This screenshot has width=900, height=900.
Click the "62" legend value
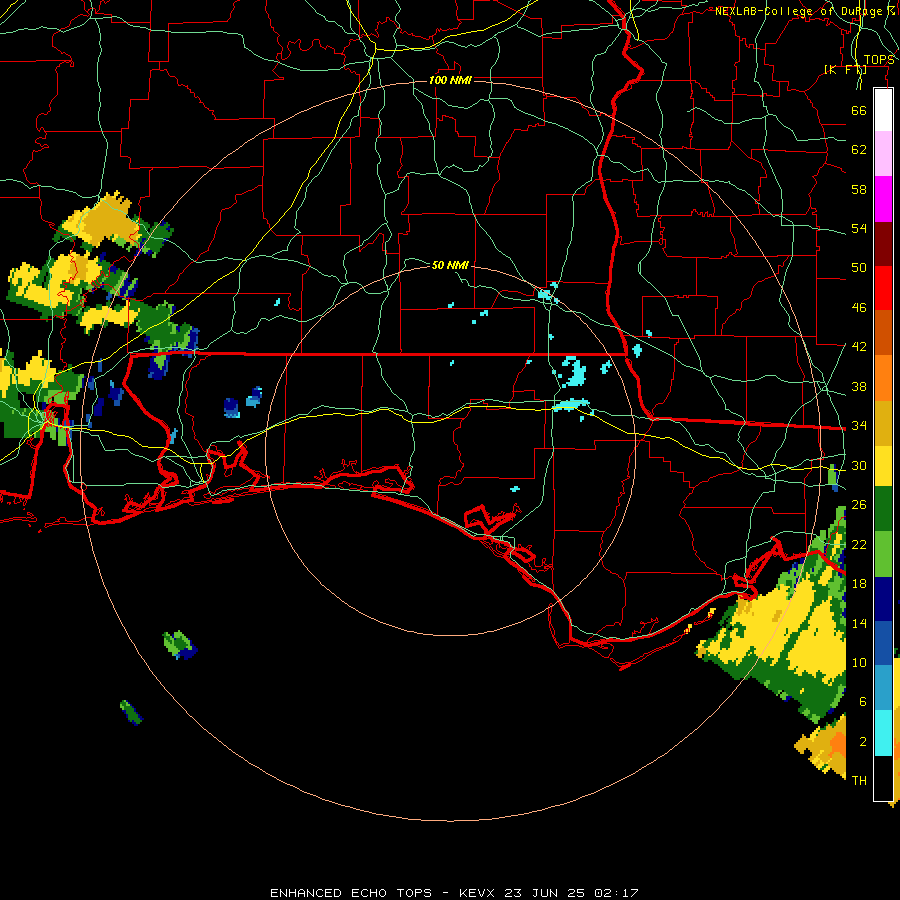click(859, 150)
